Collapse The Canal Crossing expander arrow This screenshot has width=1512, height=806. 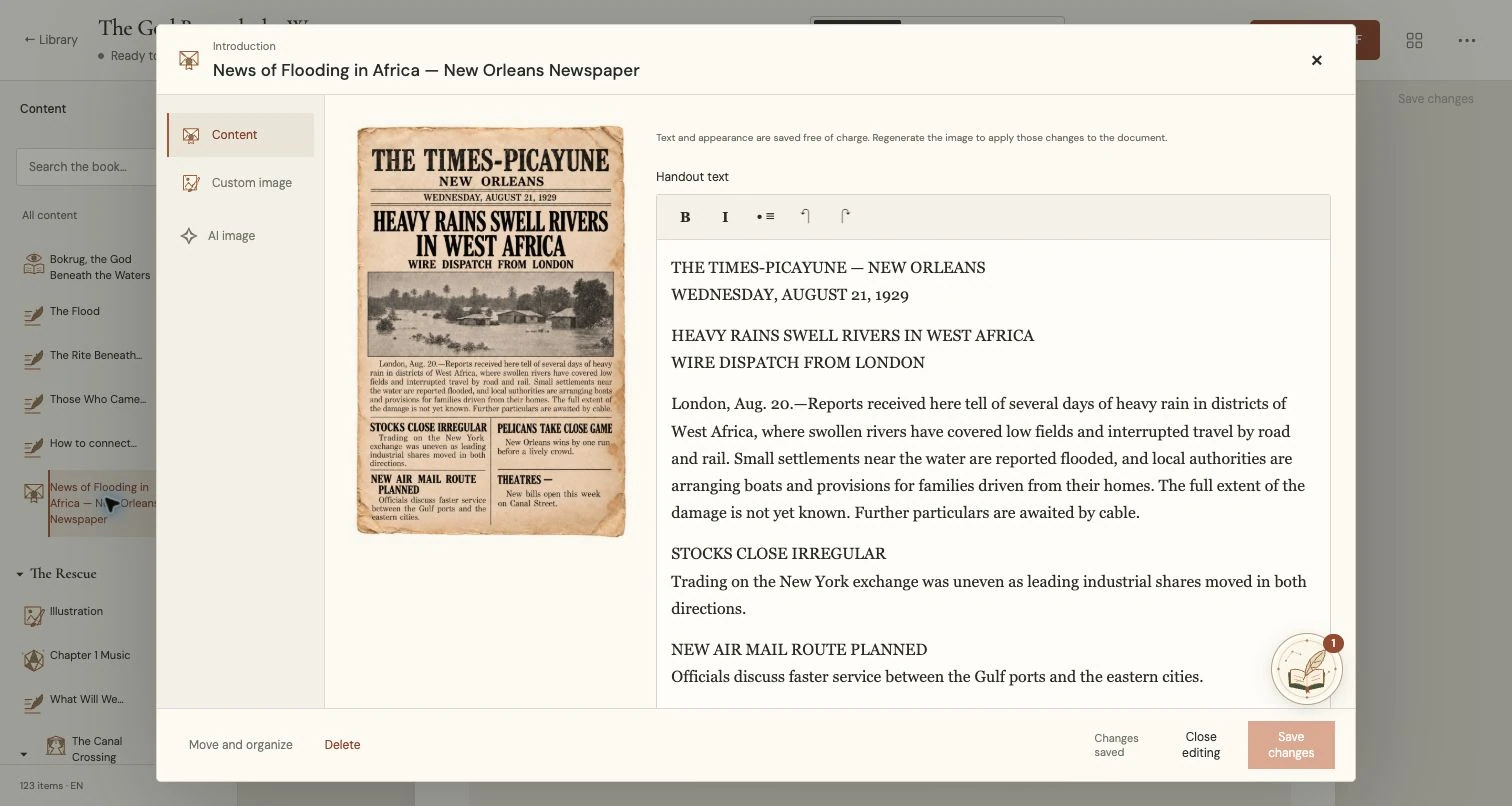pos(24,754)
